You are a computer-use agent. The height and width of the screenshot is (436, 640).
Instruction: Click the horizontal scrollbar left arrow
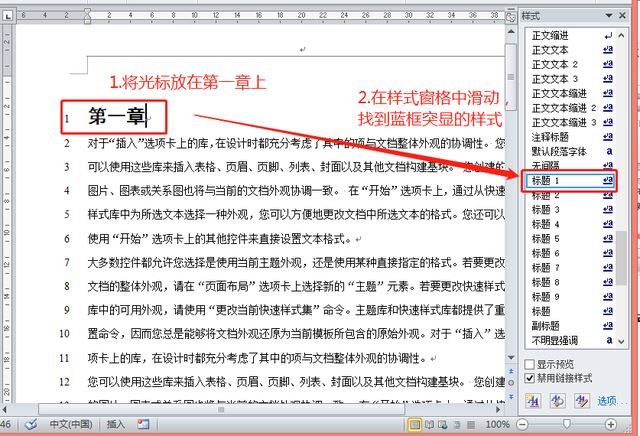tap(4, 409)
